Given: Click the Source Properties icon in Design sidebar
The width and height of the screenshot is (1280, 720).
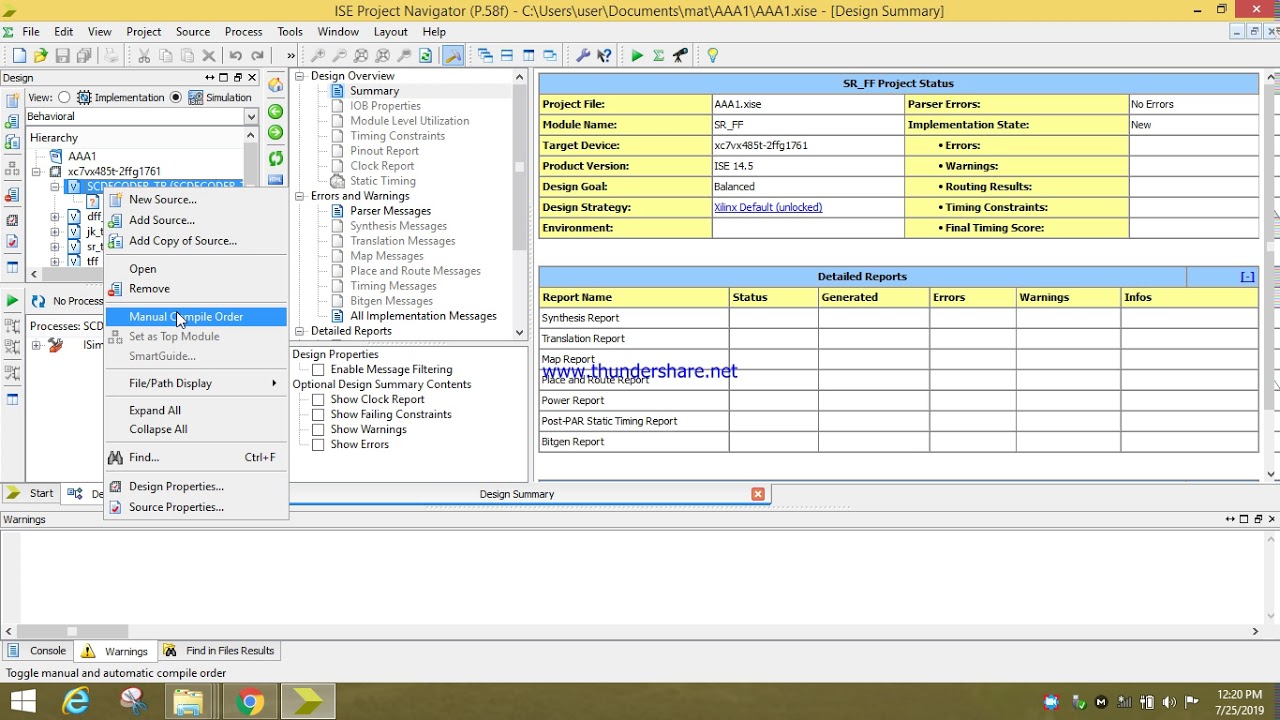Looking at the screenshot, I should pyautogui.click(x=12, y=241).
